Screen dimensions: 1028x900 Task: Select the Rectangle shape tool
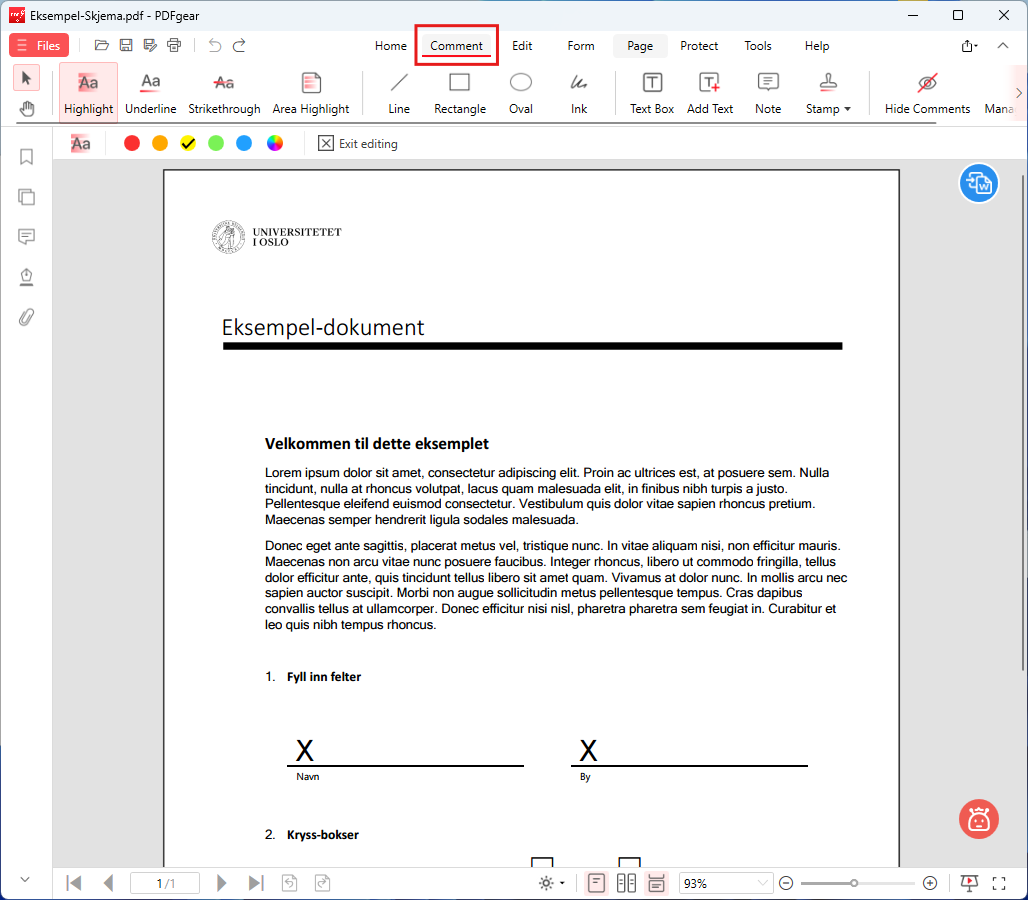click(x=460, y=92)
